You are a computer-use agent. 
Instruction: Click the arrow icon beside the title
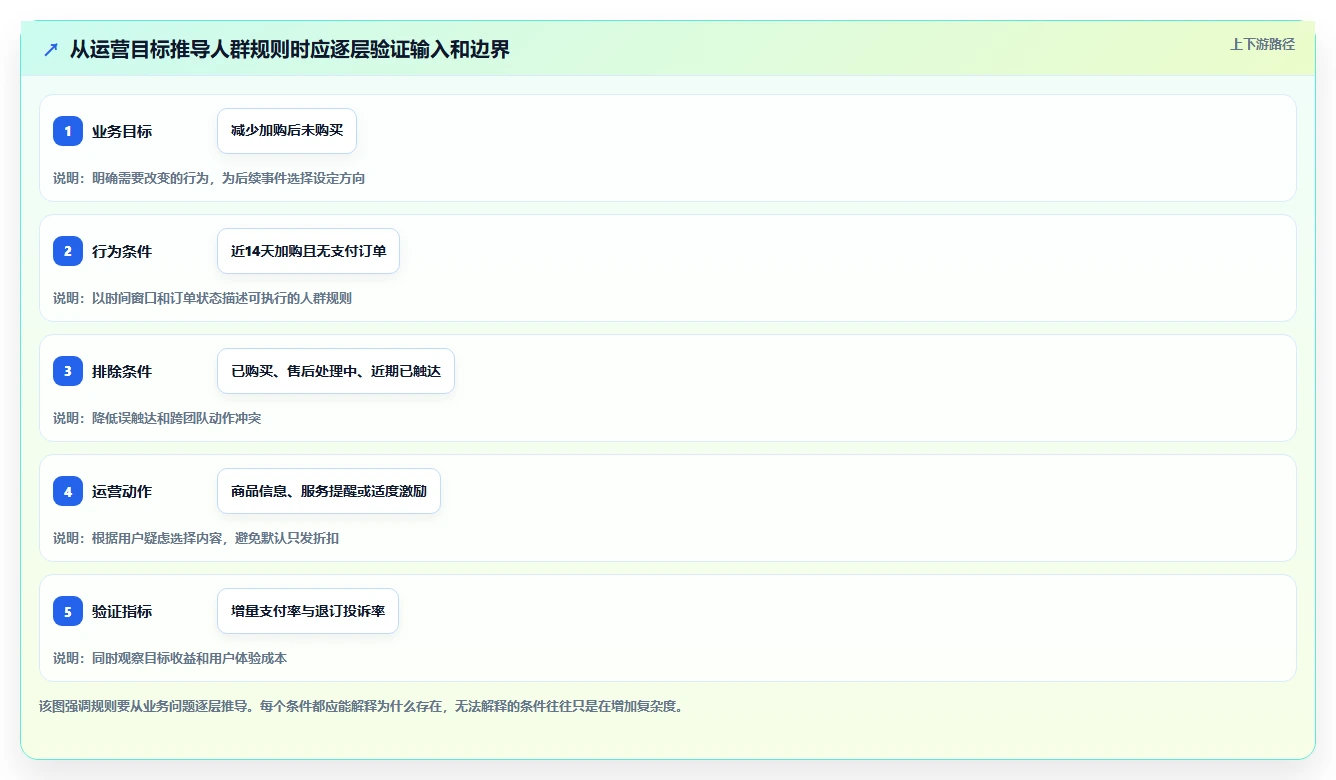tap(51, 49)
